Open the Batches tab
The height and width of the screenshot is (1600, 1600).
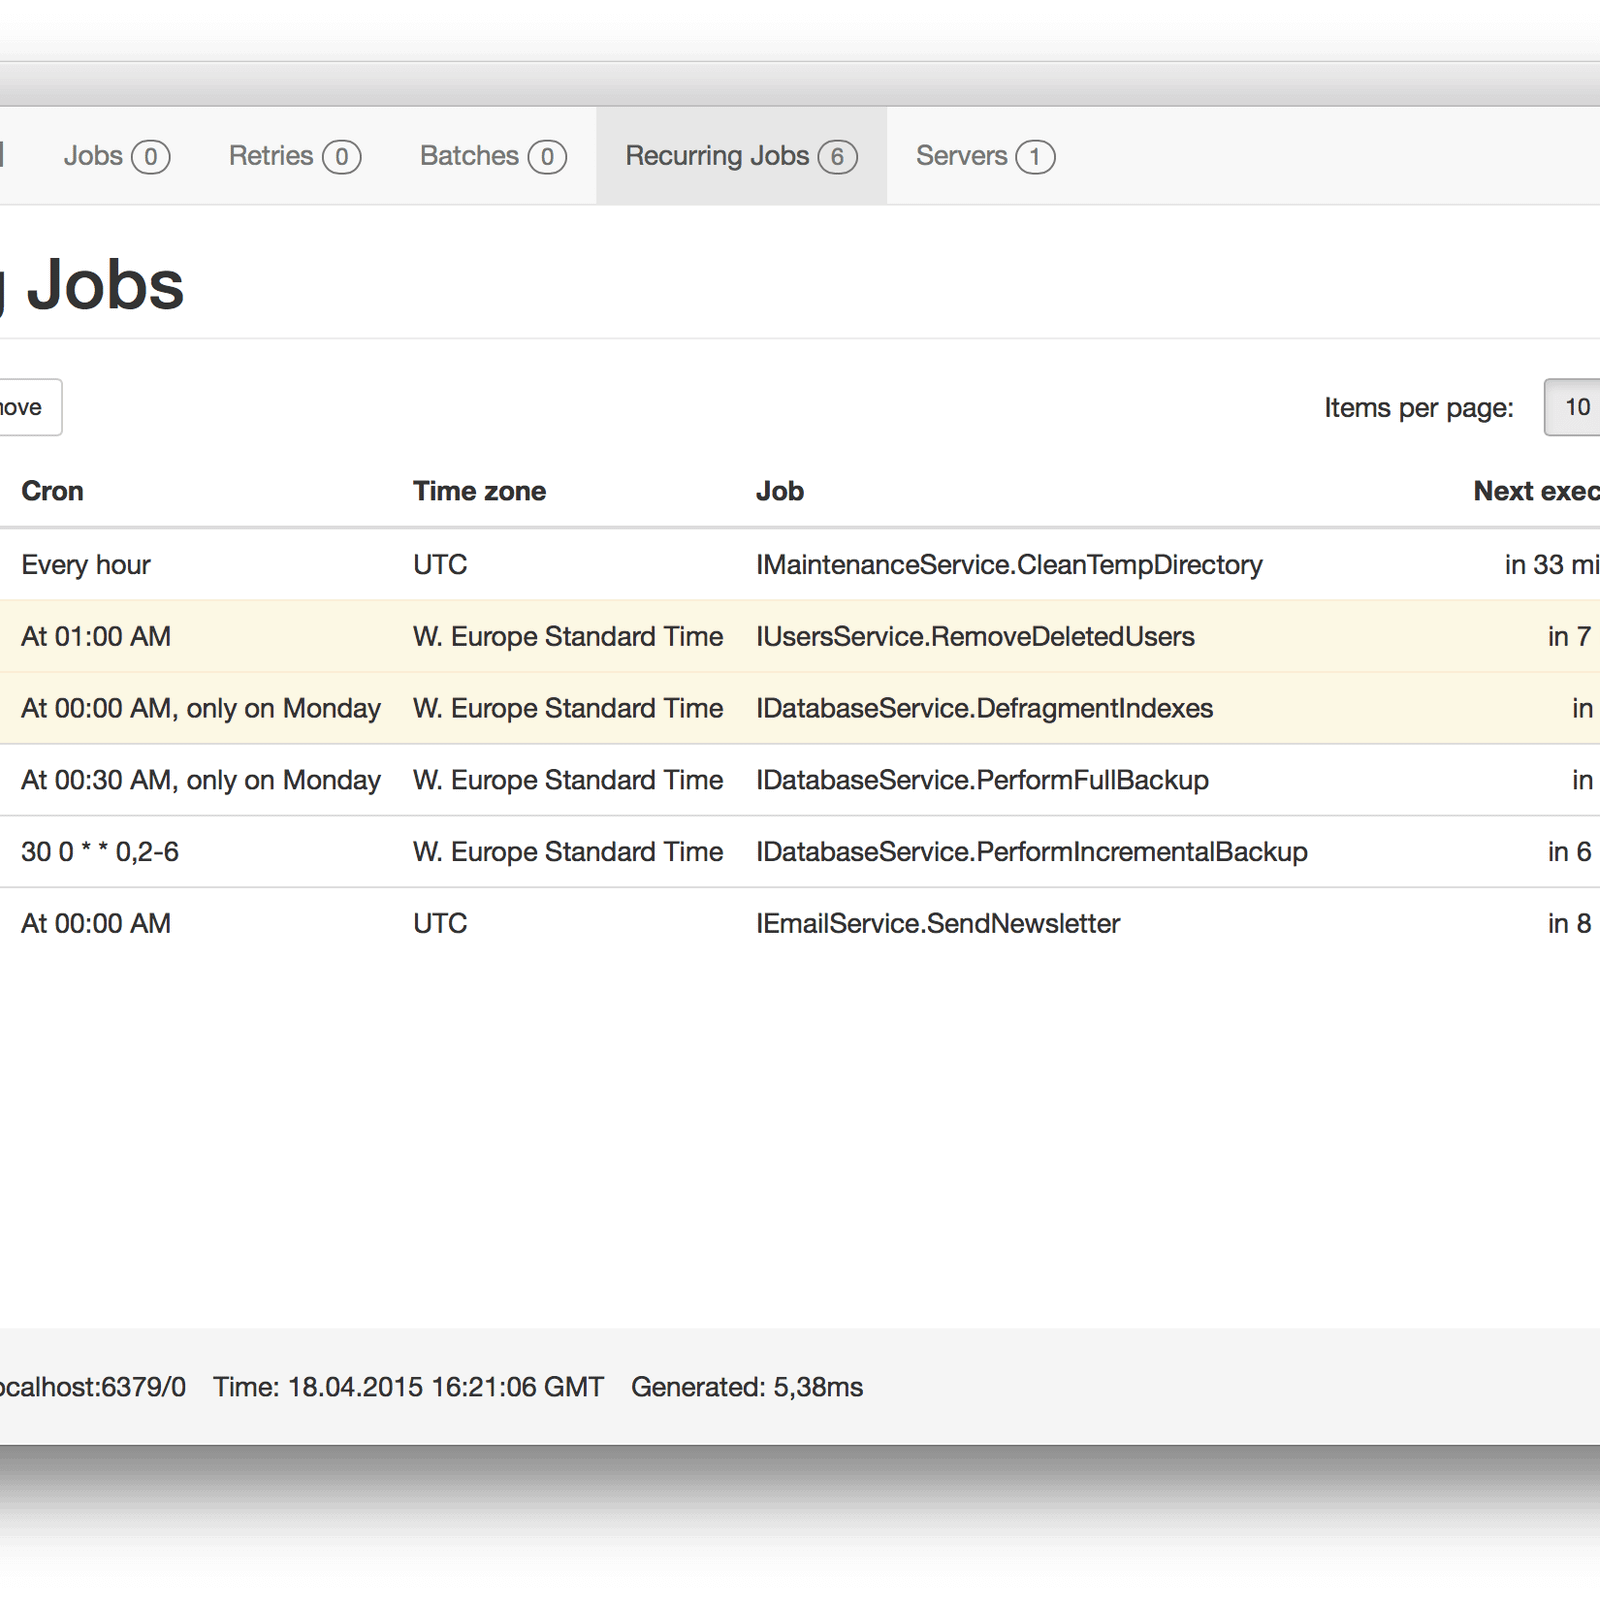coord(492,156)
